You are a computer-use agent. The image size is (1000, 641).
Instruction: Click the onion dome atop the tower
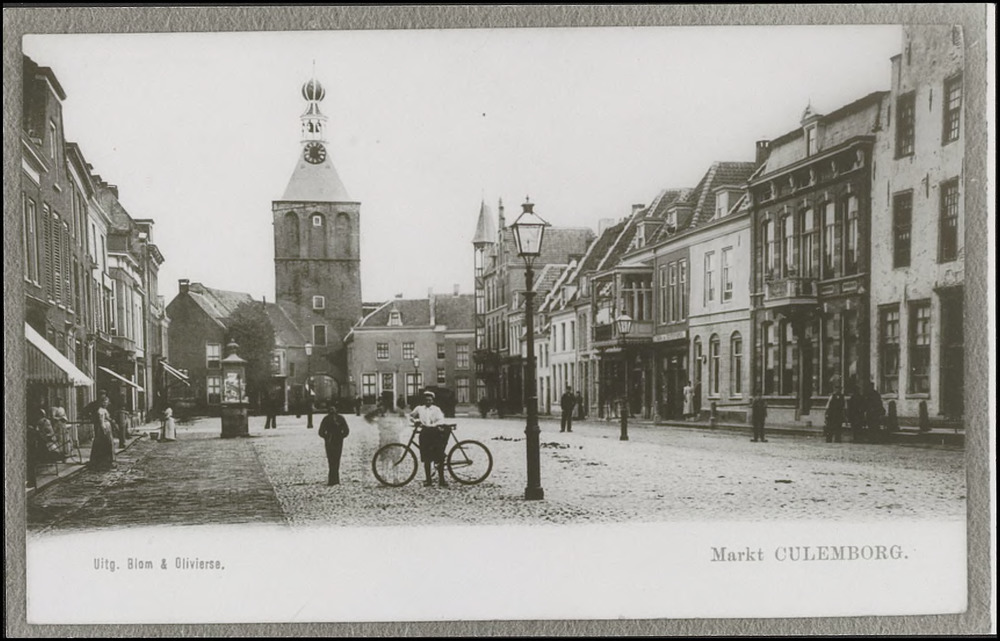tap(313, 90)
